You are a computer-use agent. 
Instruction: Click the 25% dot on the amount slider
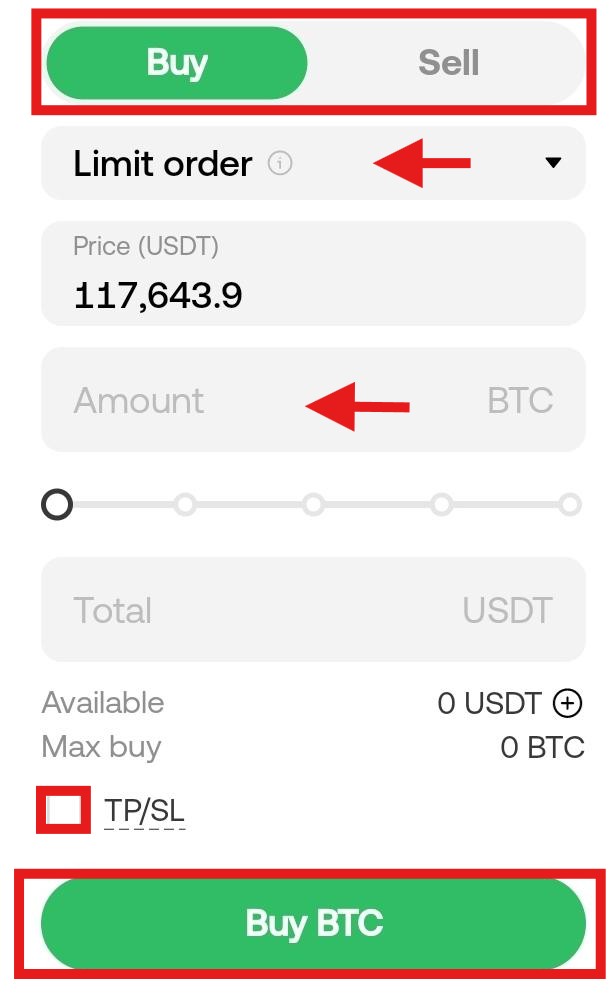pos(185,505)
